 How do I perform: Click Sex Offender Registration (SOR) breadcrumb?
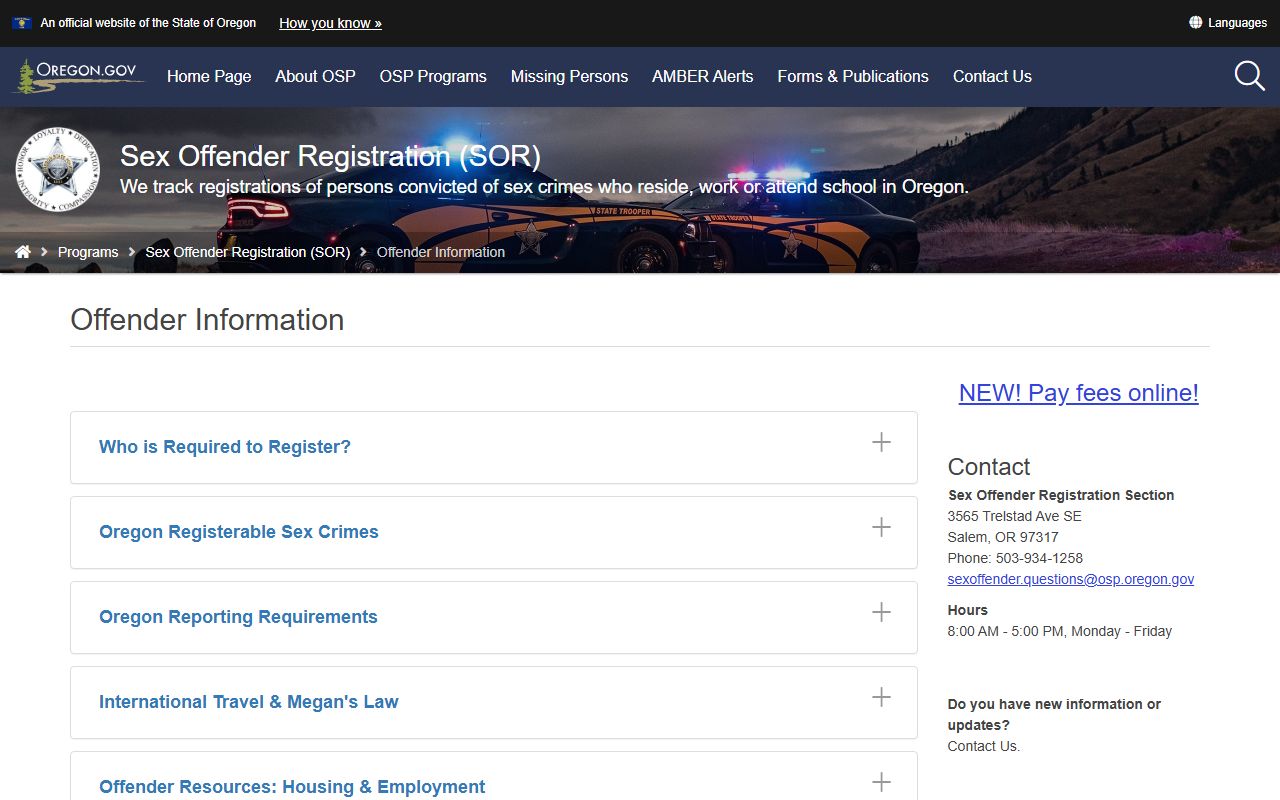click(x=247, y=252)
